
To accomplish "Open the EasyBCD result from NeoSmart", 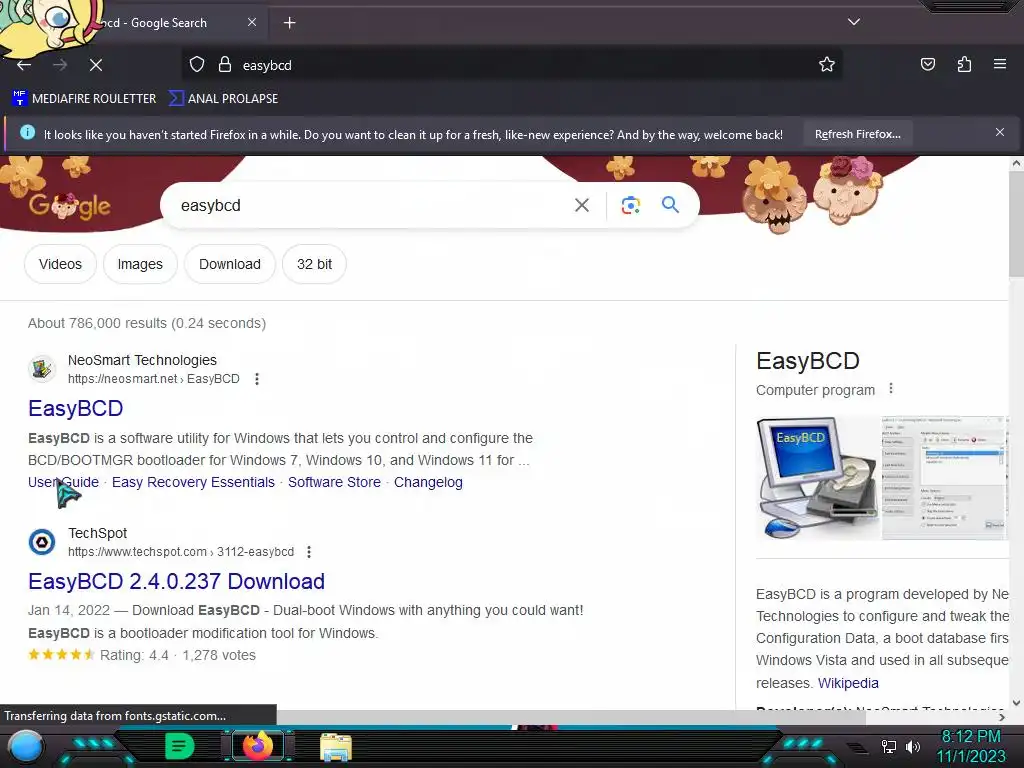I will (x=76, y=408).
